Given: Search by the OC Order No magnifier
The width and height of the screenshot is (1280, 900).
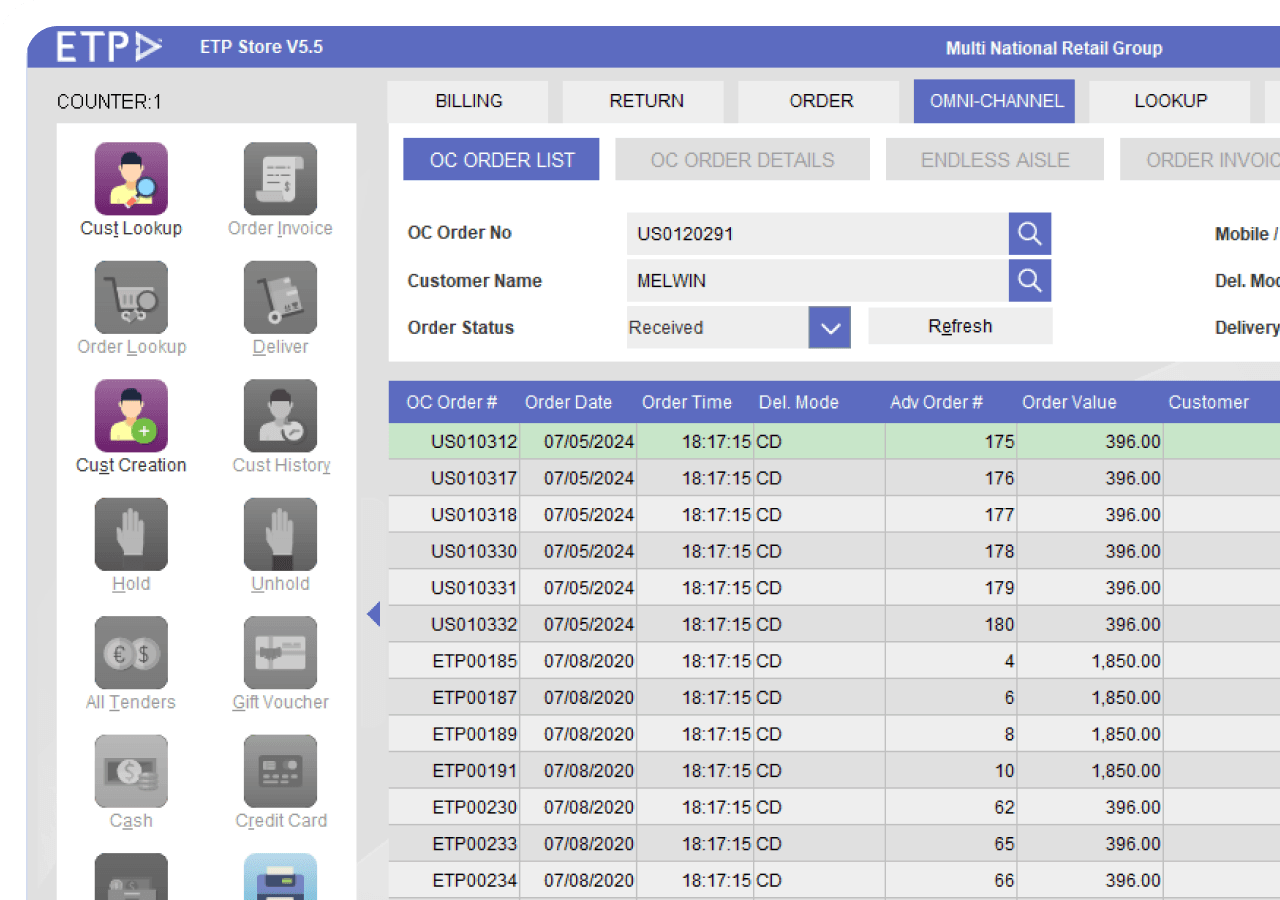Looking at the screenshot, I should click(1029, 234).
